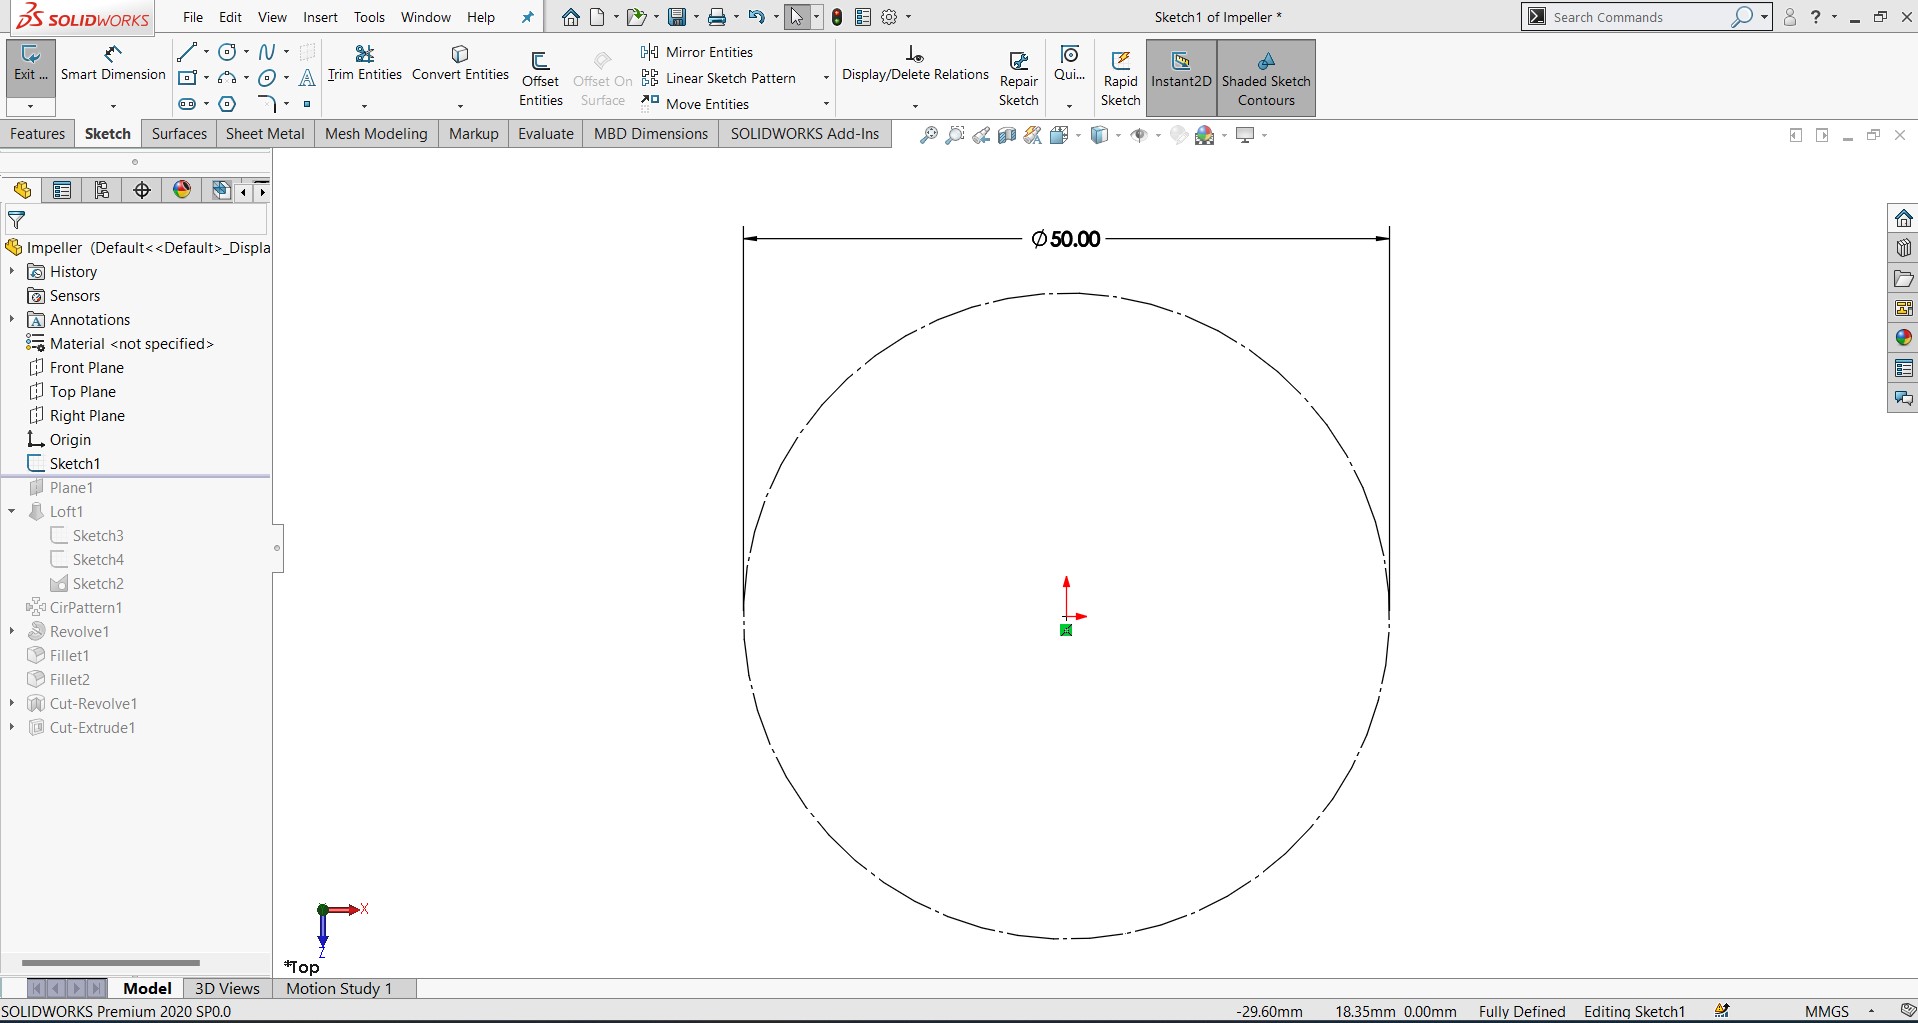Select the Spline sketch tool
The image size is (1918, 1023).
coord(267,52)
